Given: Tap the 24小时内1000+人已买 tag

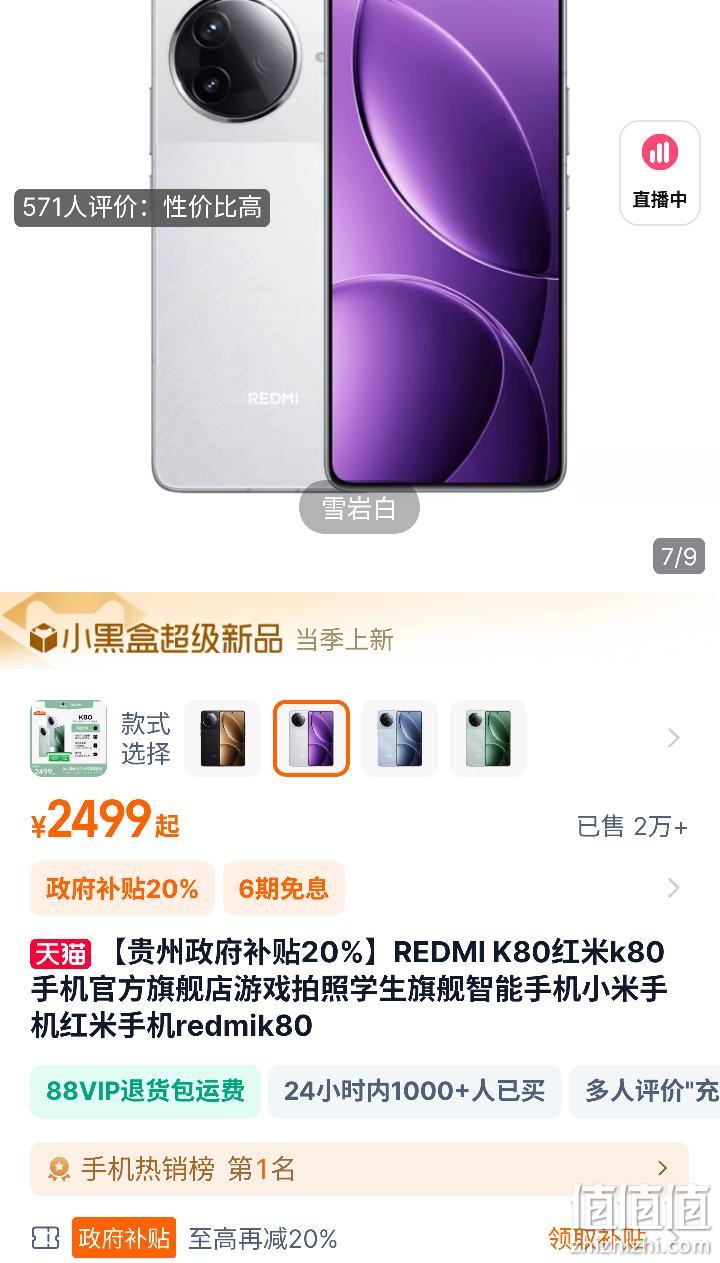Looking at the screenshot, I should click(414, 1091).
